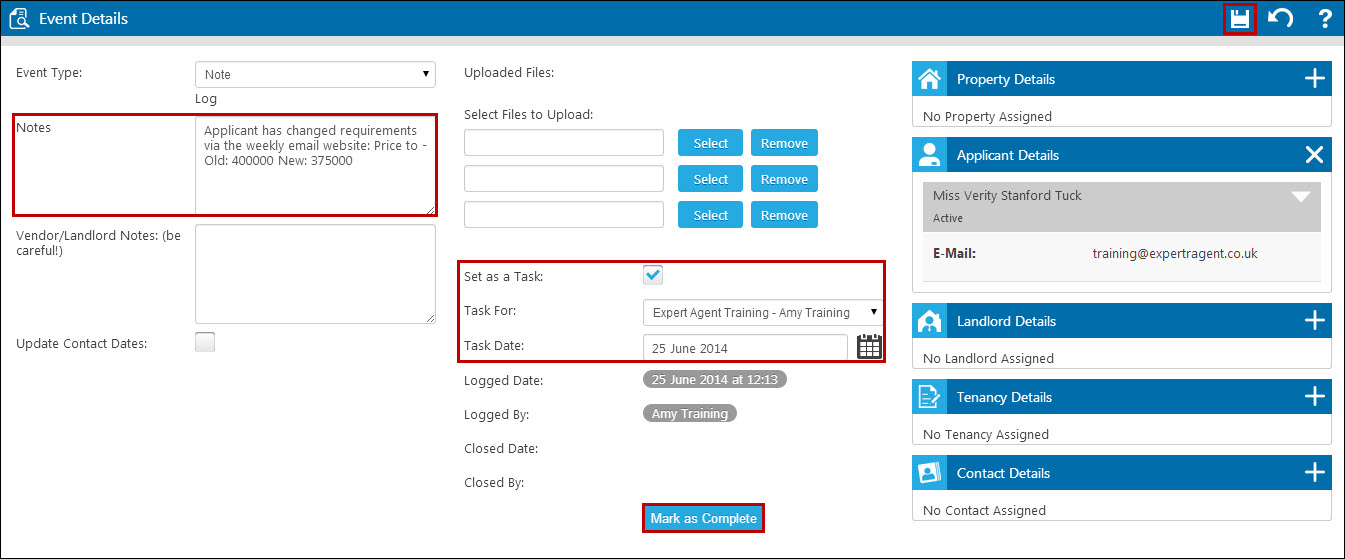
Task: Click the Applicant Details panel header
Action: coord(1122,155)
